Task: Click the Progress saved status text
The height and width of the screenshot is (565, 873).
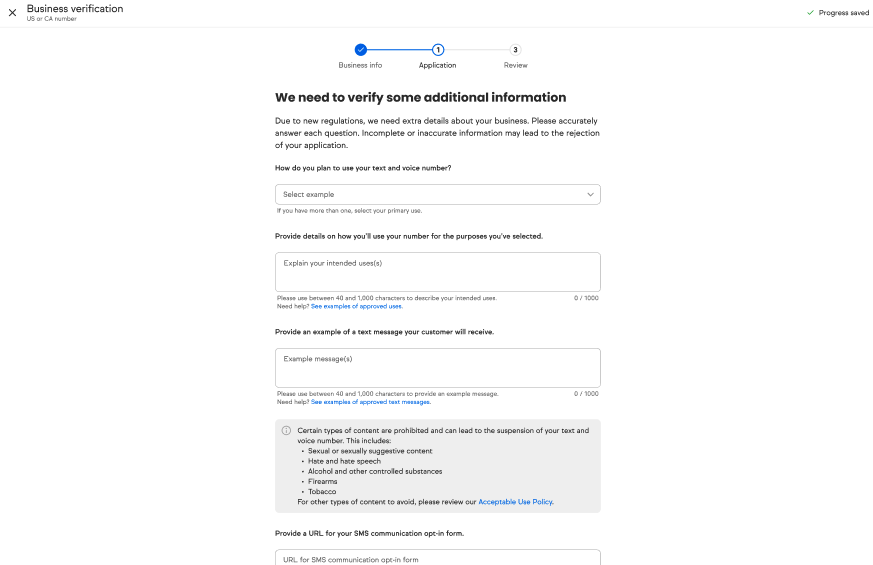Action: coord(843,13)
